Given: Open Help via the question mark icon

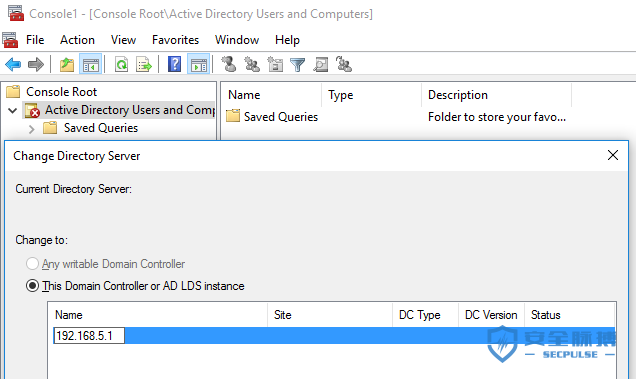Looking at the screenshot, I should click(174, 65).
